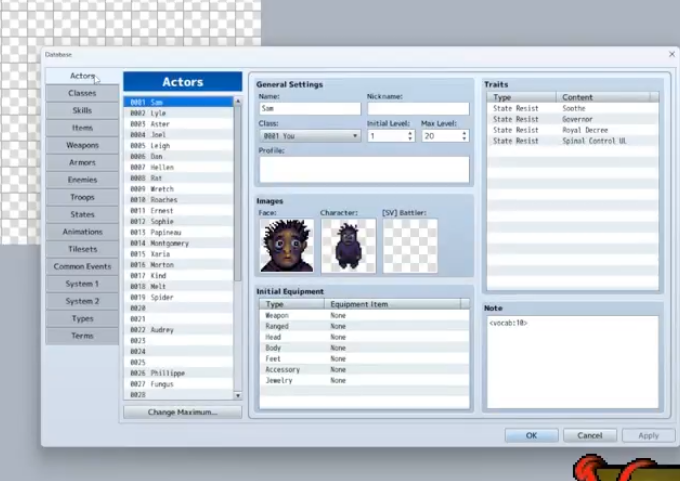Select the Actors tab
The width and height of the screenshot is (680, 481).
82,76
